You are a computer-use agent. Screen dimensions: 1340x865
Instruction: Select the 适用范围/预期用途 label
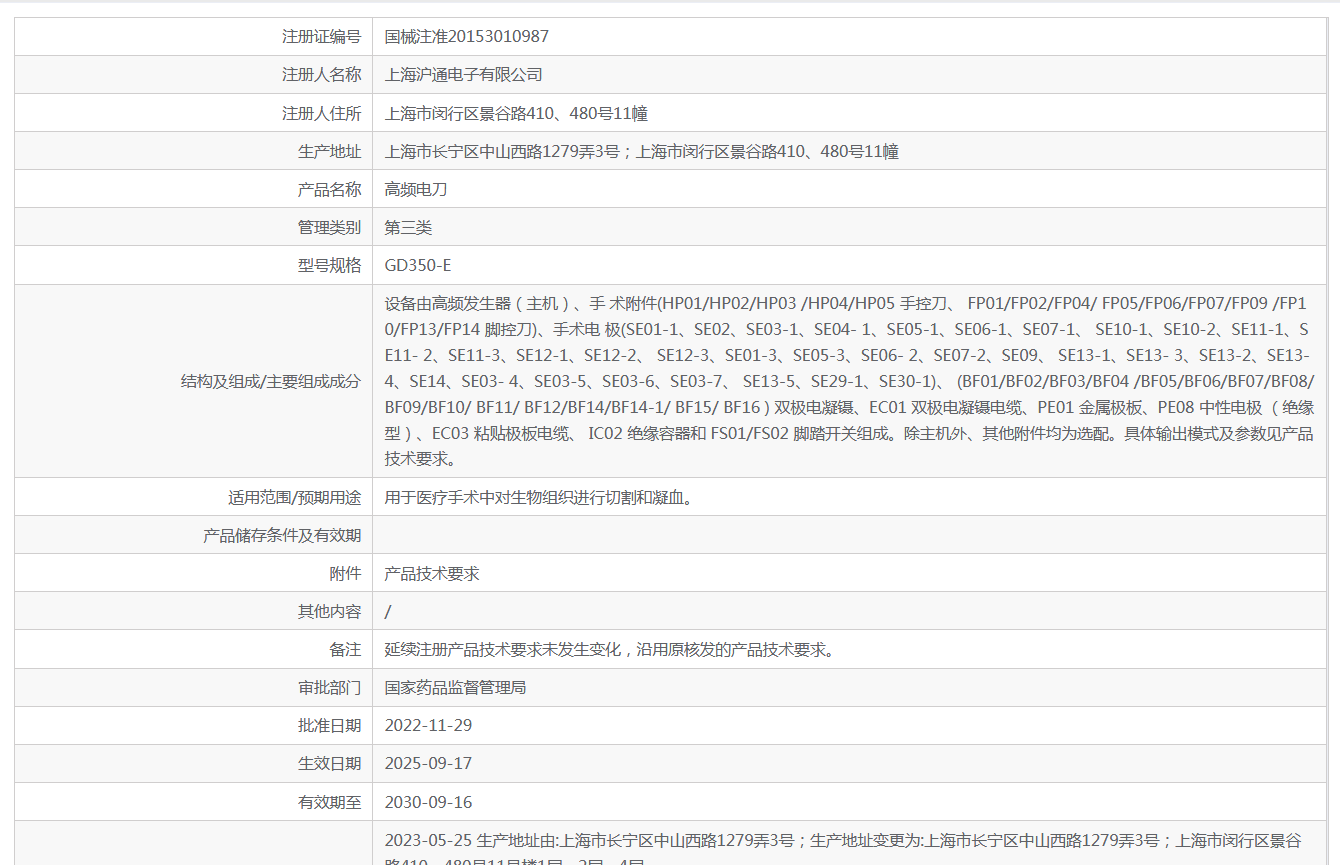pyautogui.click(x=294, y=497)
